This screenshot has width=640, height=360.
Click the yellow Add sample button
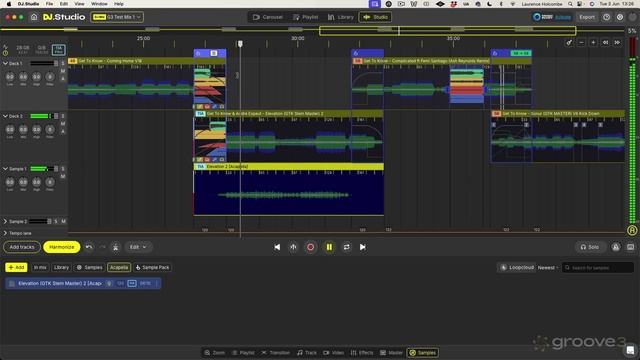tap(16, 267)
